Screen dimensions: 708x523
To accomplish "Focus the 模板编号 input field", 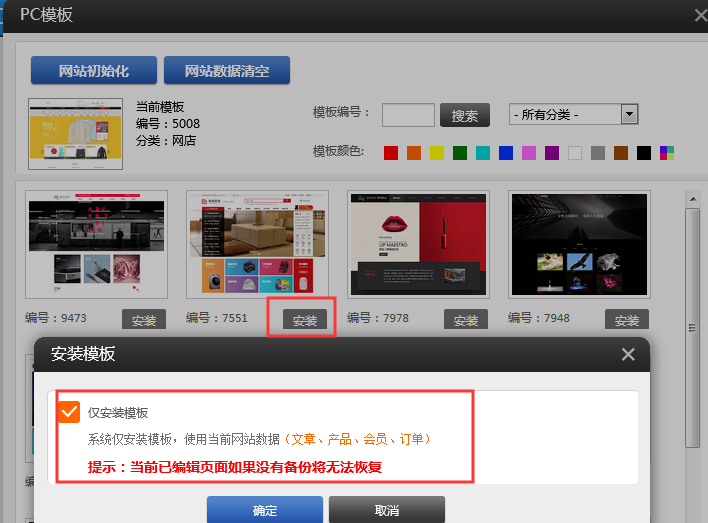I will tap(408, 115).
